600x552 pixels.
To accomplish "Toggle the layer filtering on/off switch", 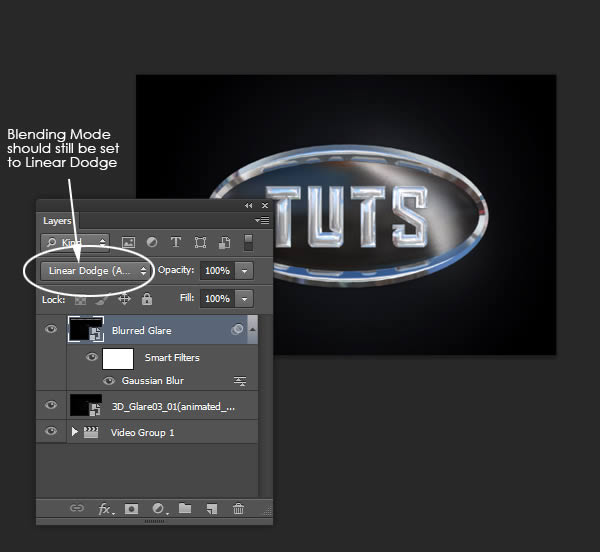I will pos(248,243).
